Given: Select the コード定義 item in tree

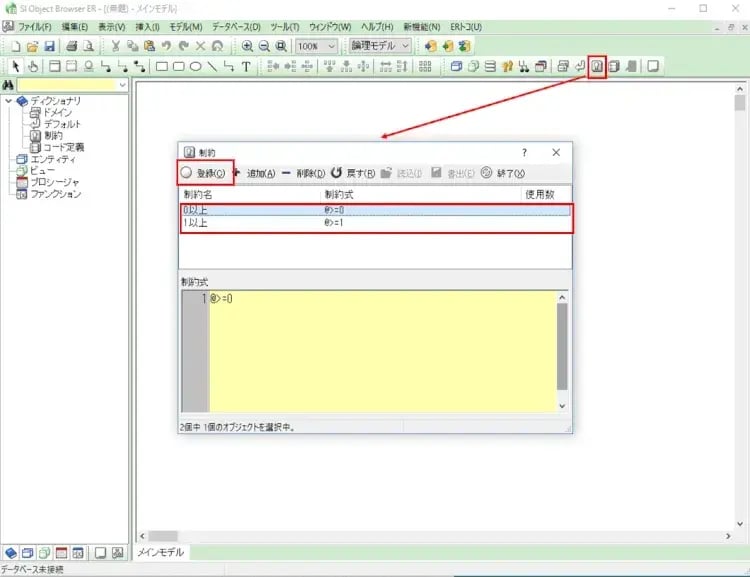Looking at the screenshot, I should (63, 147).
